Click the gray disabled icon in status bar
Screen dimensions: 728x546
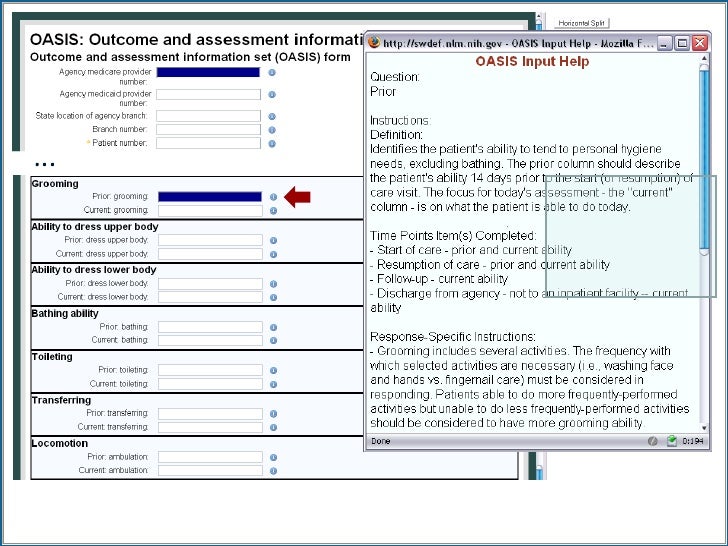[x=653, y=441]
